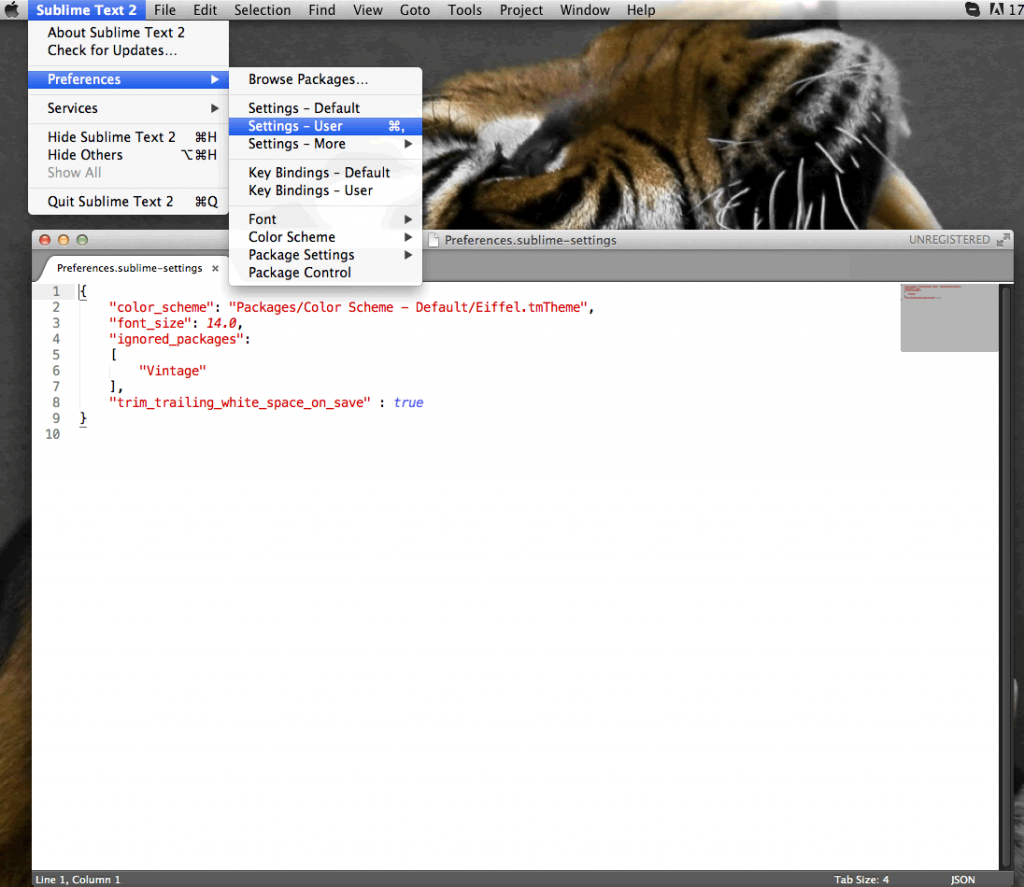Click the document icon in title bar
Image resolution: width=1024 pixels, height=887 pixels.
pos(434,240)
